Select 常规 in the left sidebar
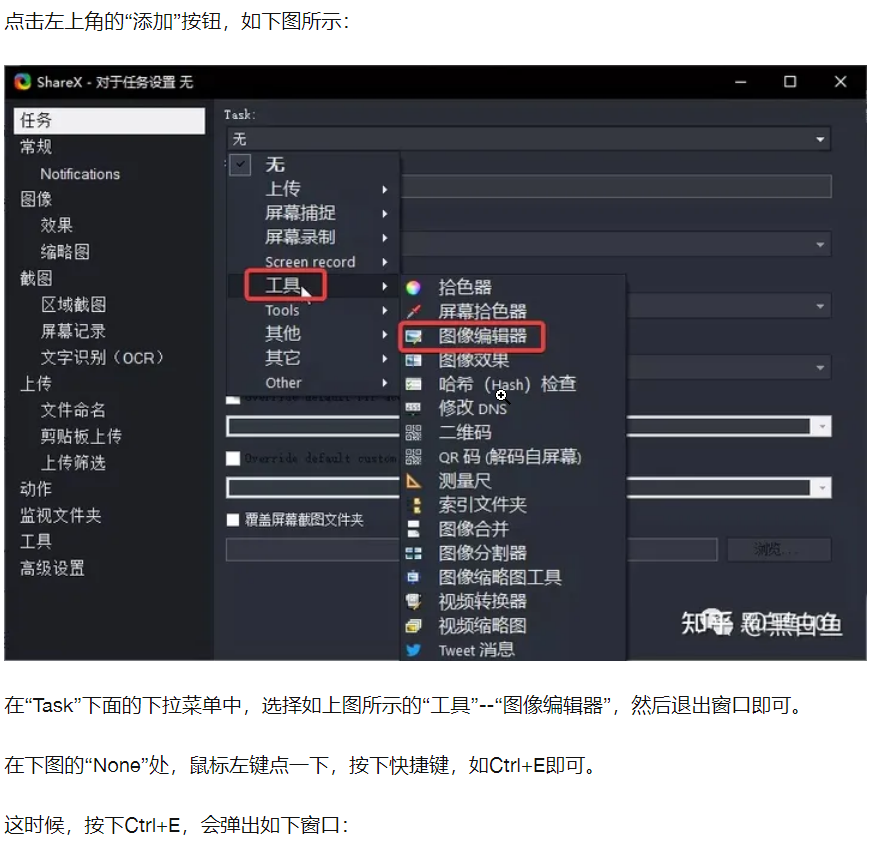 (x=36, y=147)
